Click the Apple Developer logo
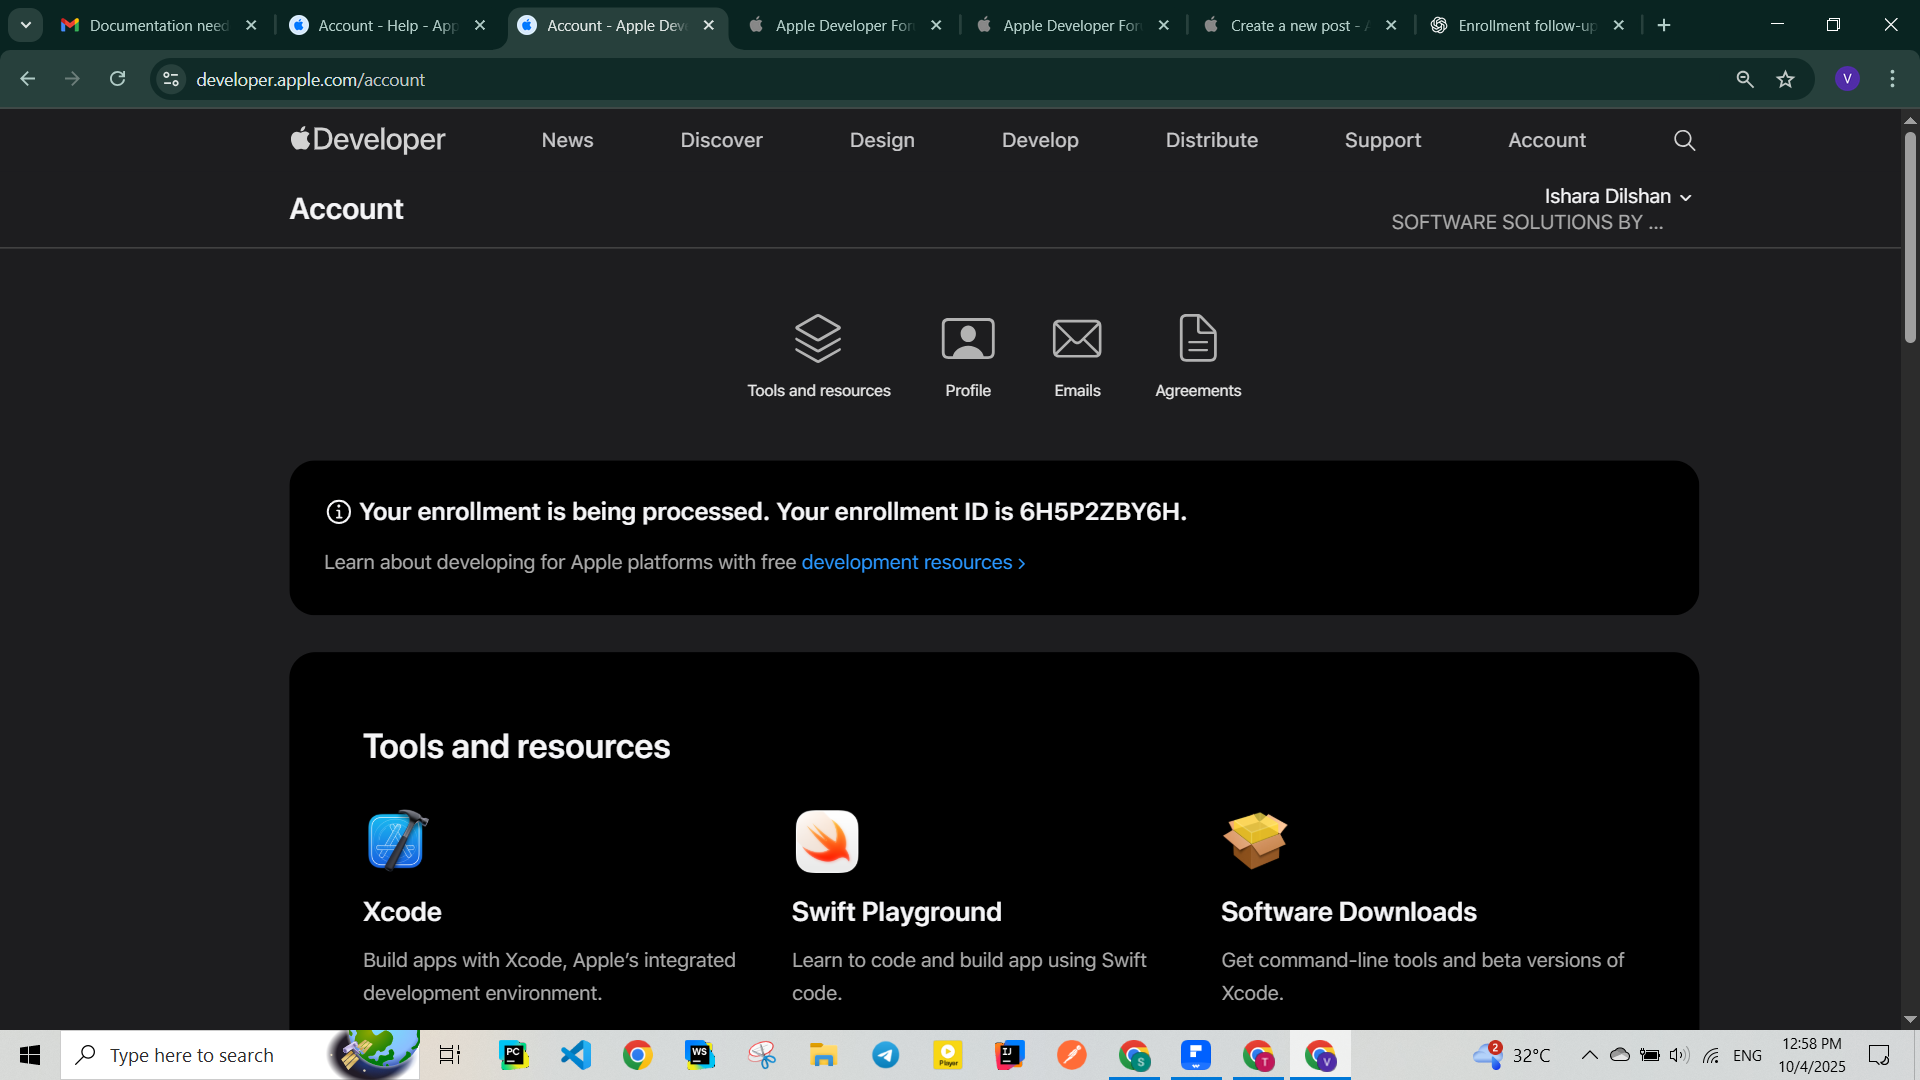Image resolution: width=1920 pixels, height=1080 pixels. (x=368, y=140)
